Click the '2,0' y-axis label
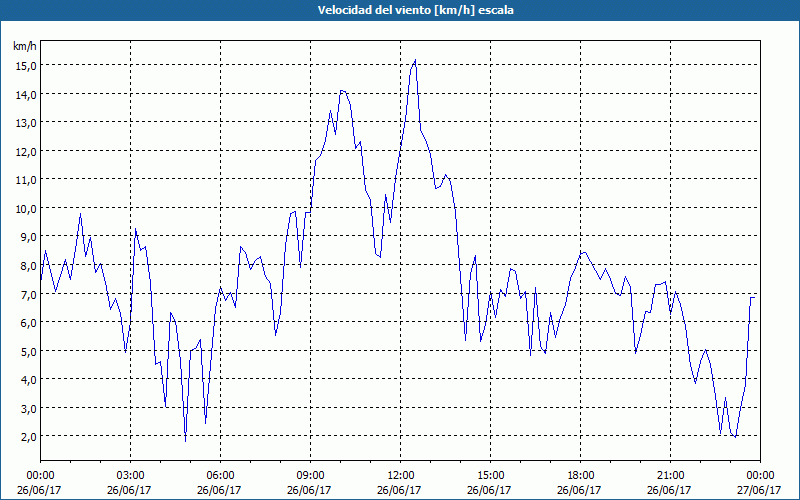The height and width of the screenshot is (500, 800). 28,436
